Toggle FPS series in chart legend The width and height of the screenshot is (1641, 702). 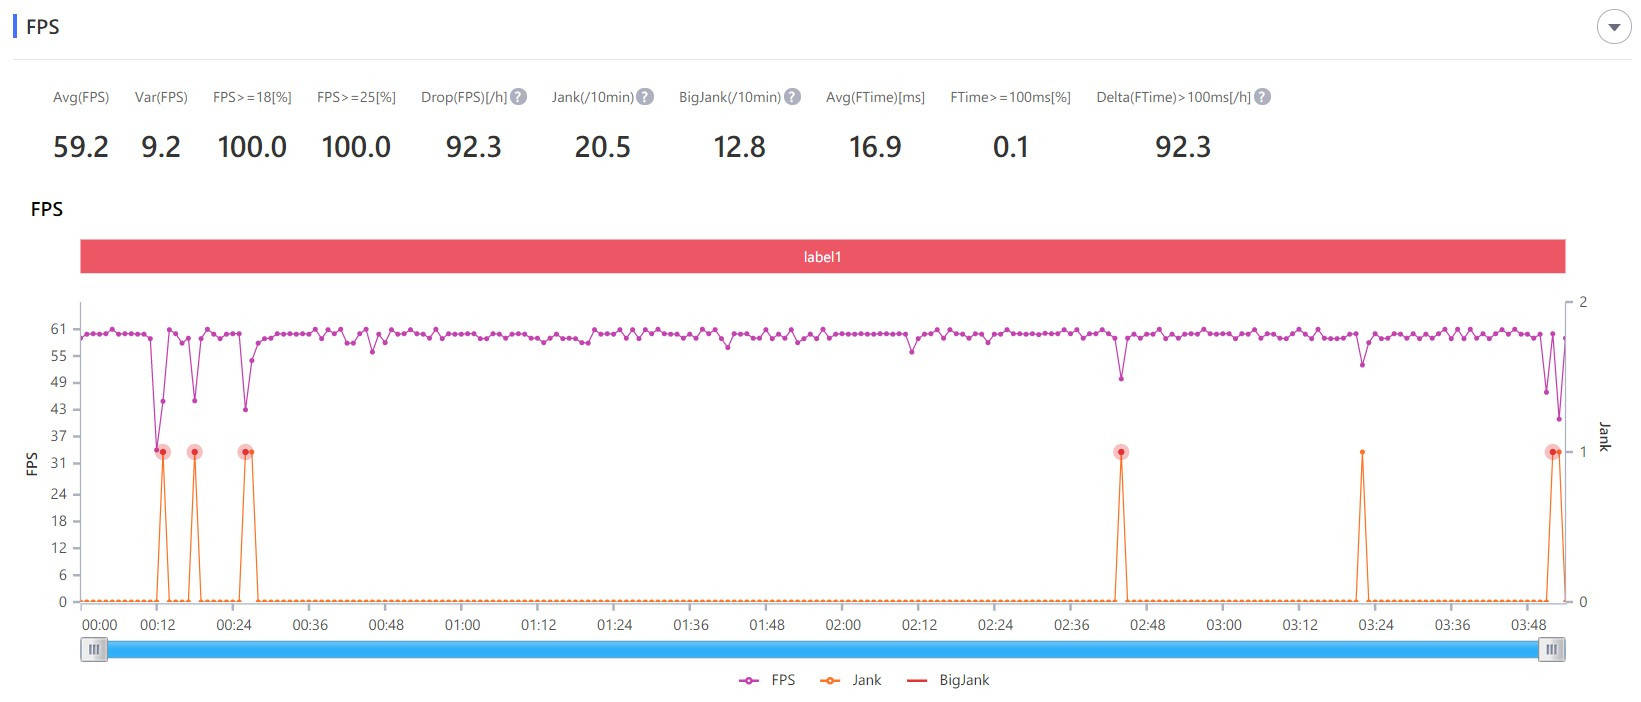pyautogui.click(x=767, y=680)
